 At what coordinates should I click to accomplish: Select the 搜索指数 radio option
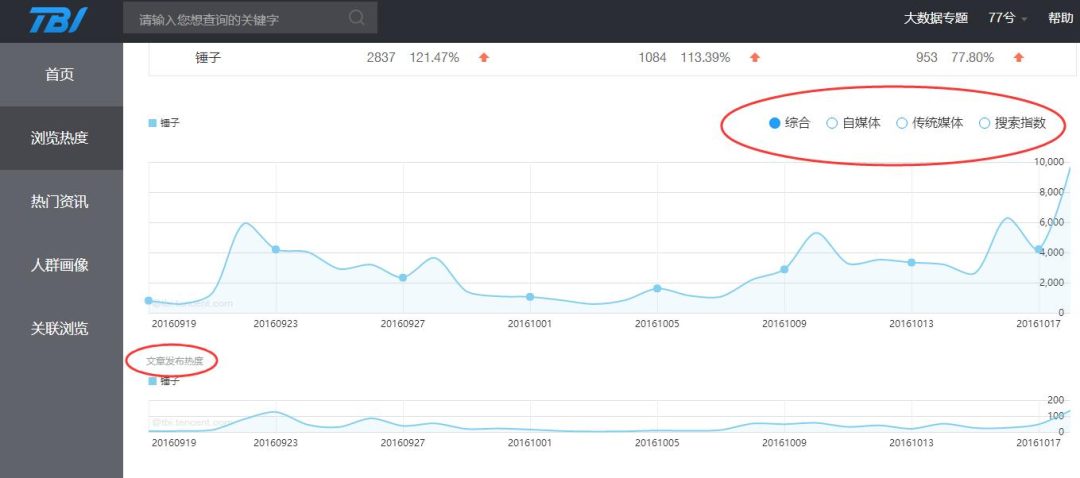[984, 123]
